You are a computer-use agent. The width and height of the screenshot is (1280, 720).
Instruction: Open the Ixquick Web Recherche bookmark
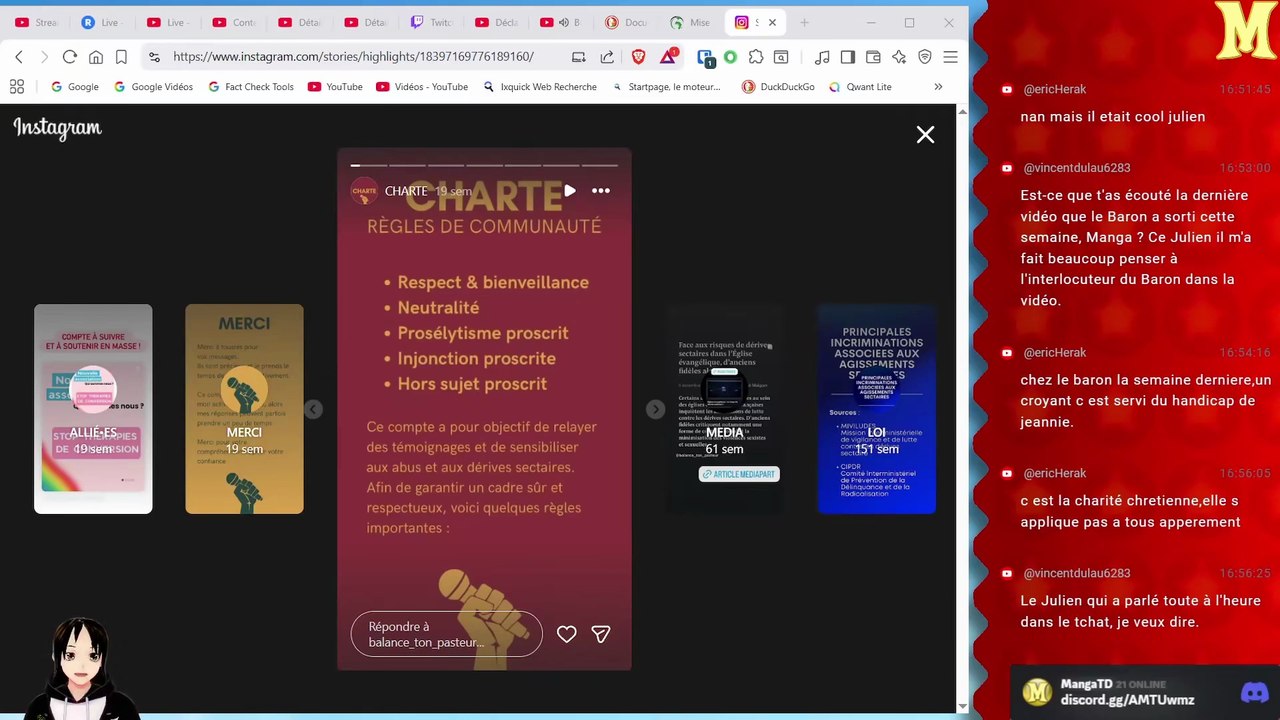(540, 87)
